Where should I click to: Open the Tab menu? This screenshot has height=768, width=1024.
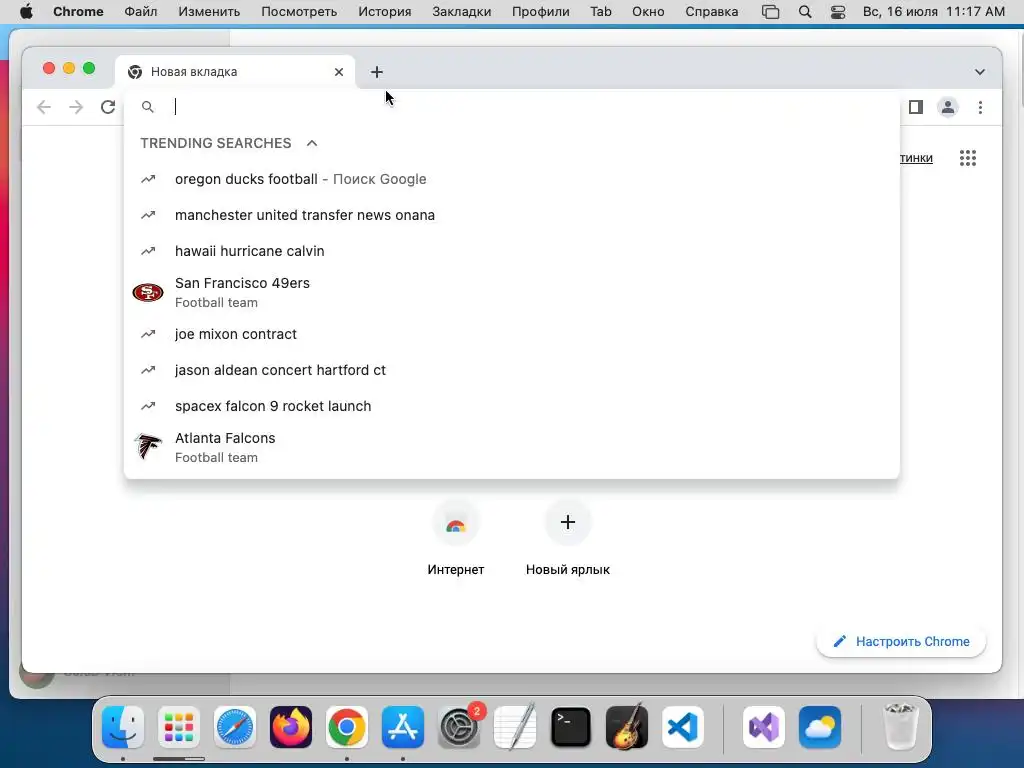tap(601, 11)
